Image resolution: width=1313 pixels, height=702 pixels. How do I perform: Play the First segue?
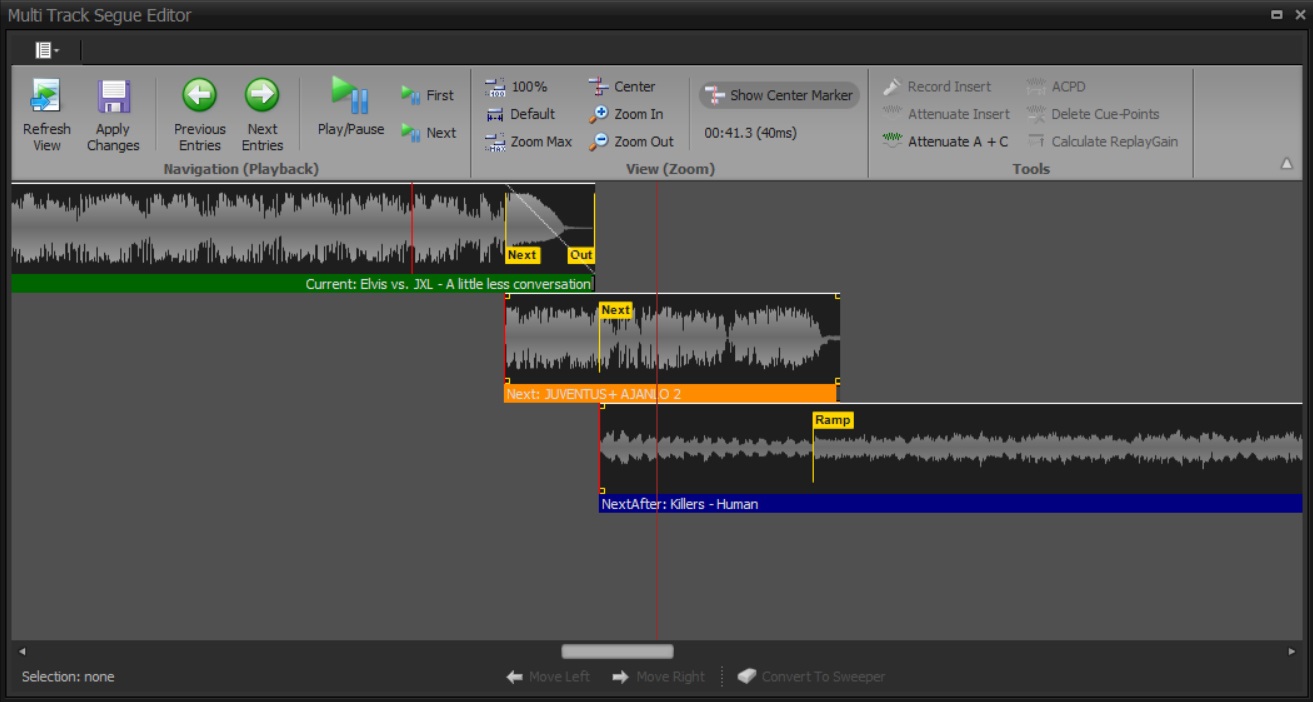point(428,96)
